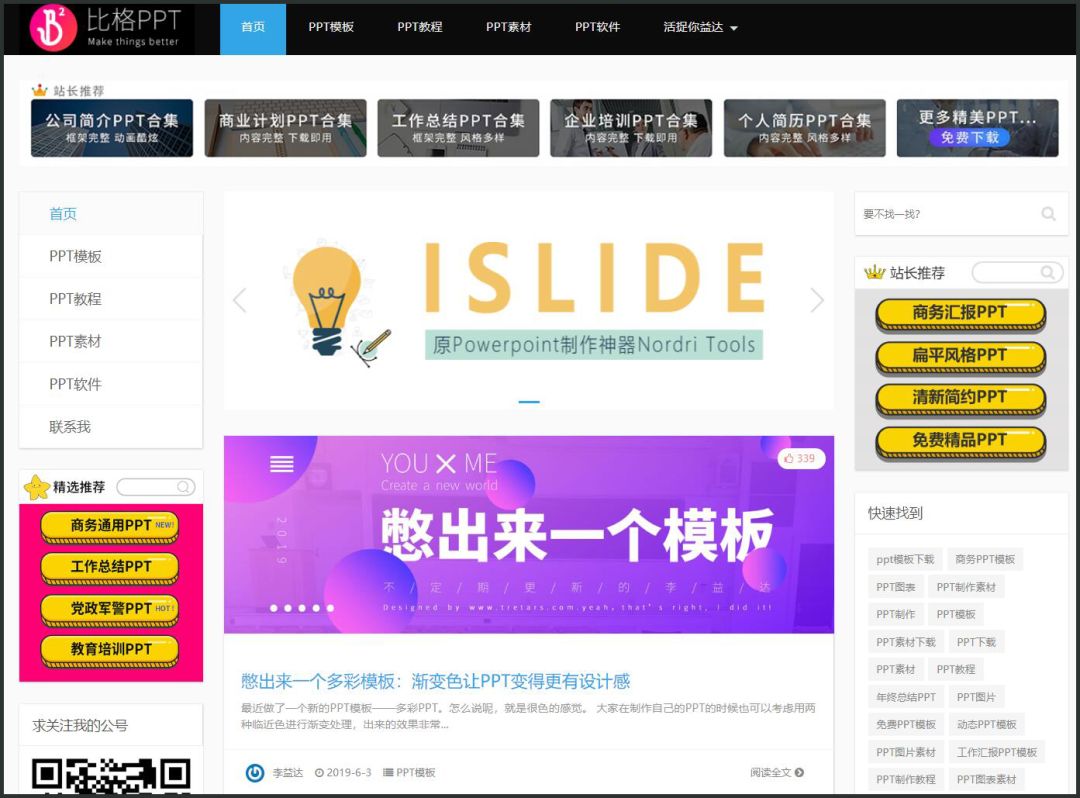Click the PPT制作素材 tag
This screenshot has height=798, width=1080.
click(966, 587)
